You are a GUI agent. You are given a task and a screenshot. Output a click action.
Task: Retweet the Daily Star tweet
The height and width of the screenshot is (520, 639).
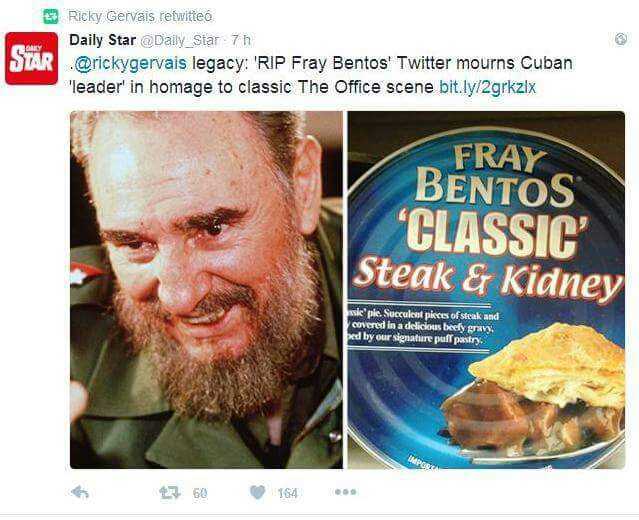[x=170, y=493]
